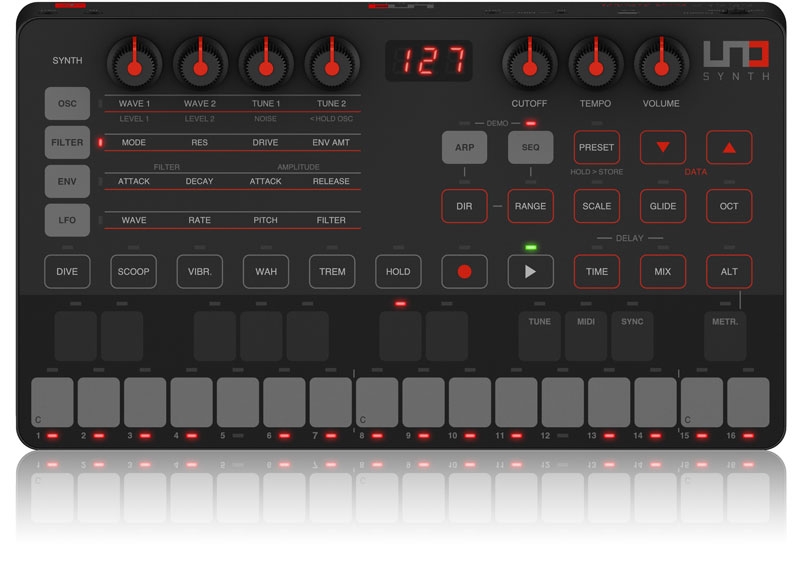Image resolution: width=800 pixels, height=572 pixels.
Task: Select the OSC parameter row
Action: [x=67, y=103]
